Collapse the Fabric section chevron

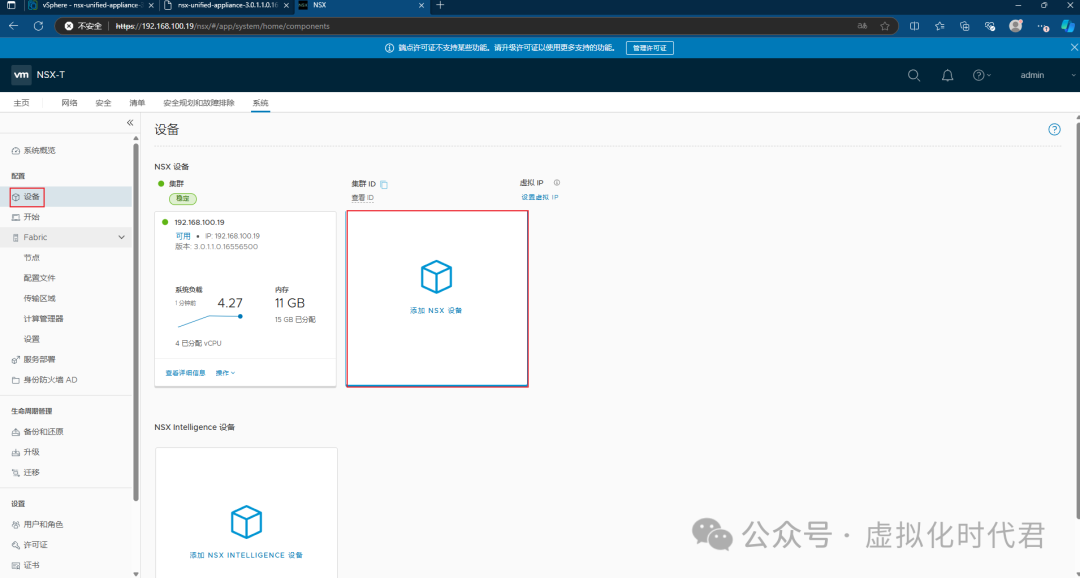coord(122,238)
